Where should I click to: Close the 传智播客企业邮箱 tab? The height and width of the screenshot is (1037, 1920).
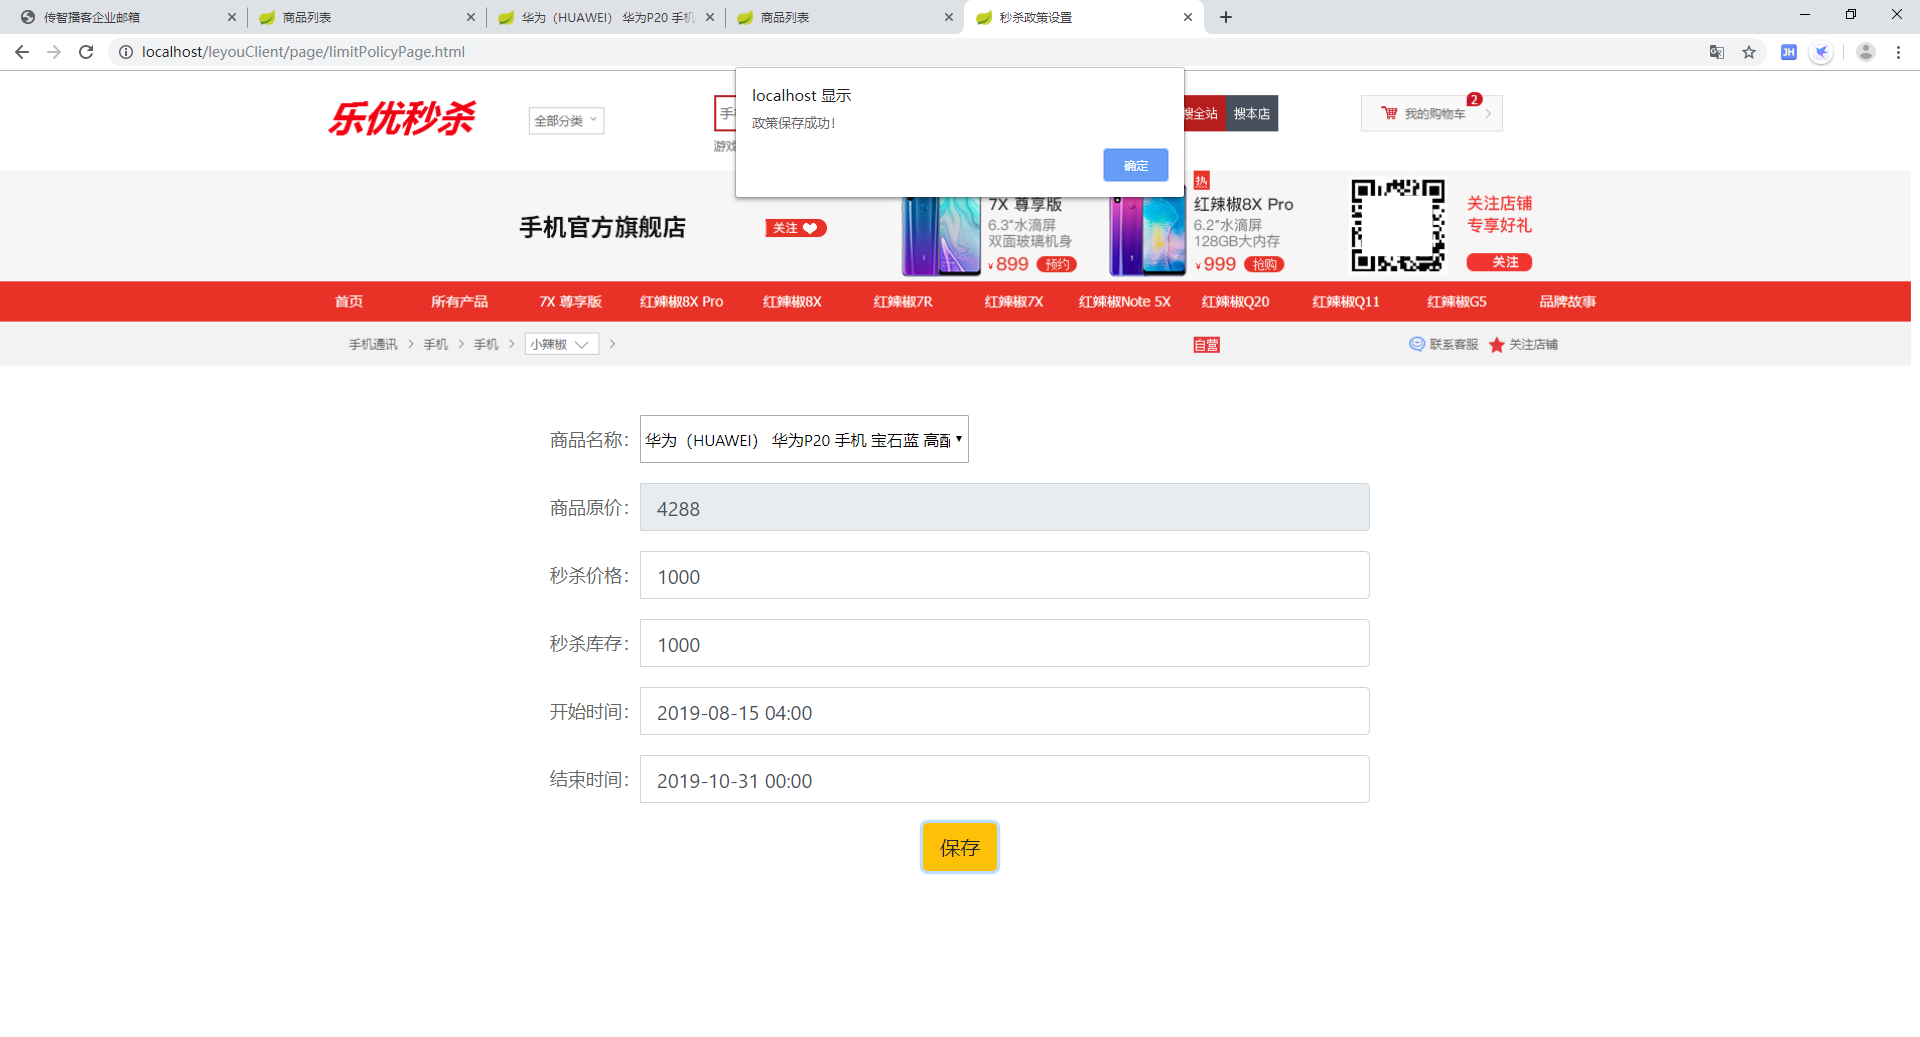(232, 17)
